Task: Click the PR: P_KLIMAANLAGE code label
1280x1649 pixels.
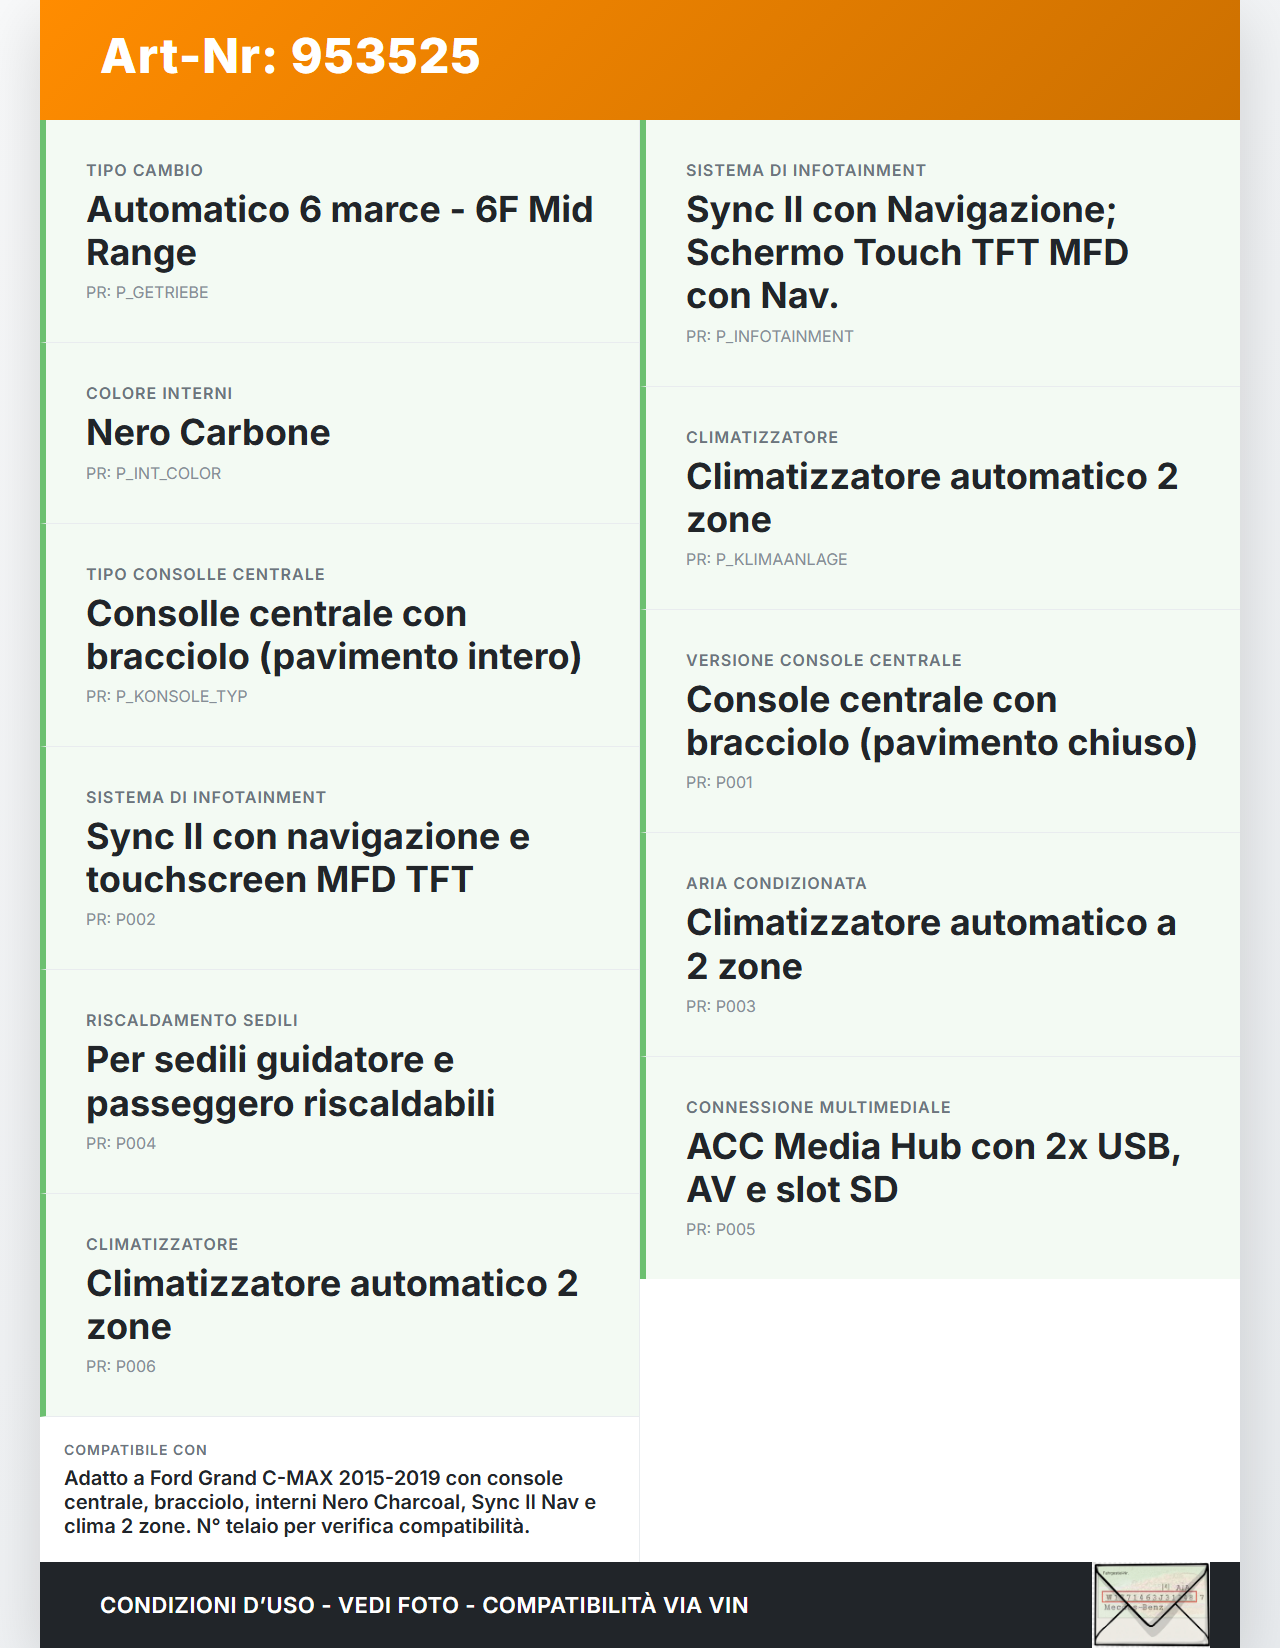Action: [x=766, y=560]
